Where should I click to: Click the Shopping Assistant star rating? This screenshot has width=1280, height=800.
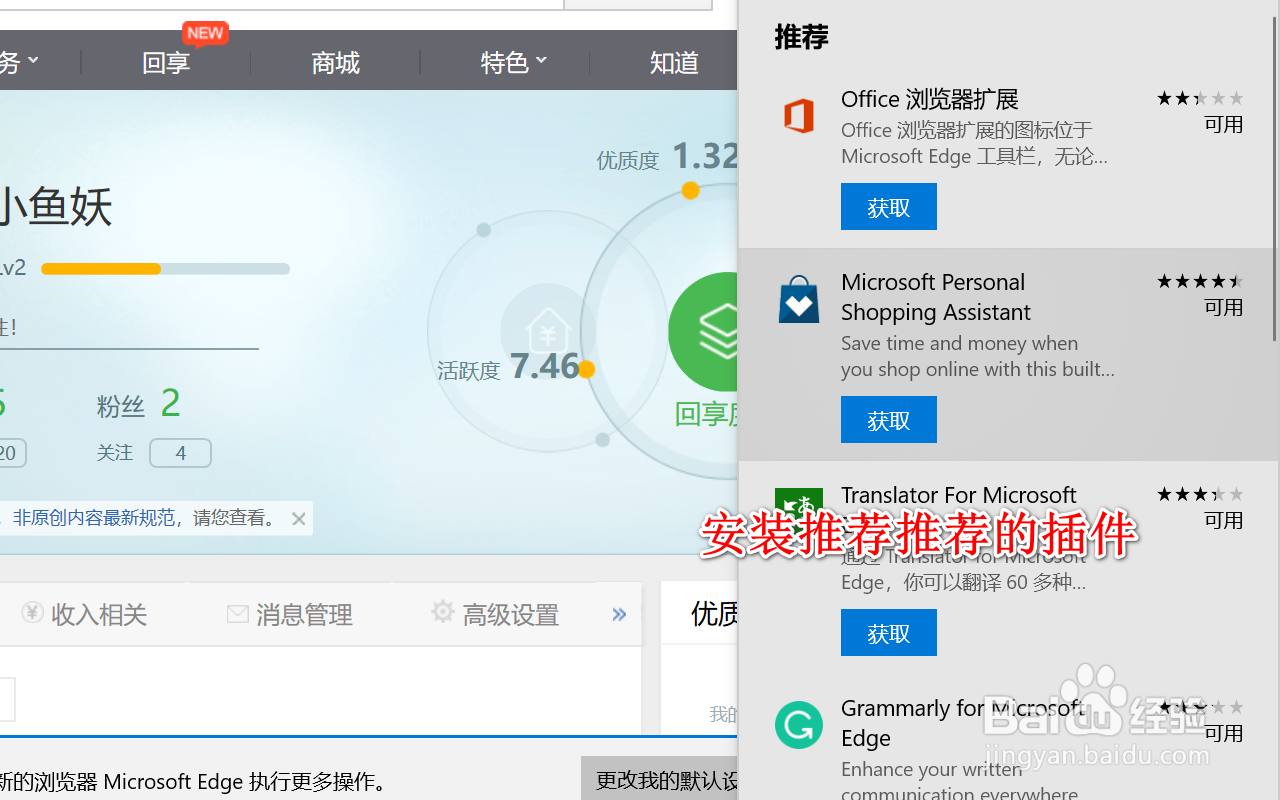click(1200, 281)
